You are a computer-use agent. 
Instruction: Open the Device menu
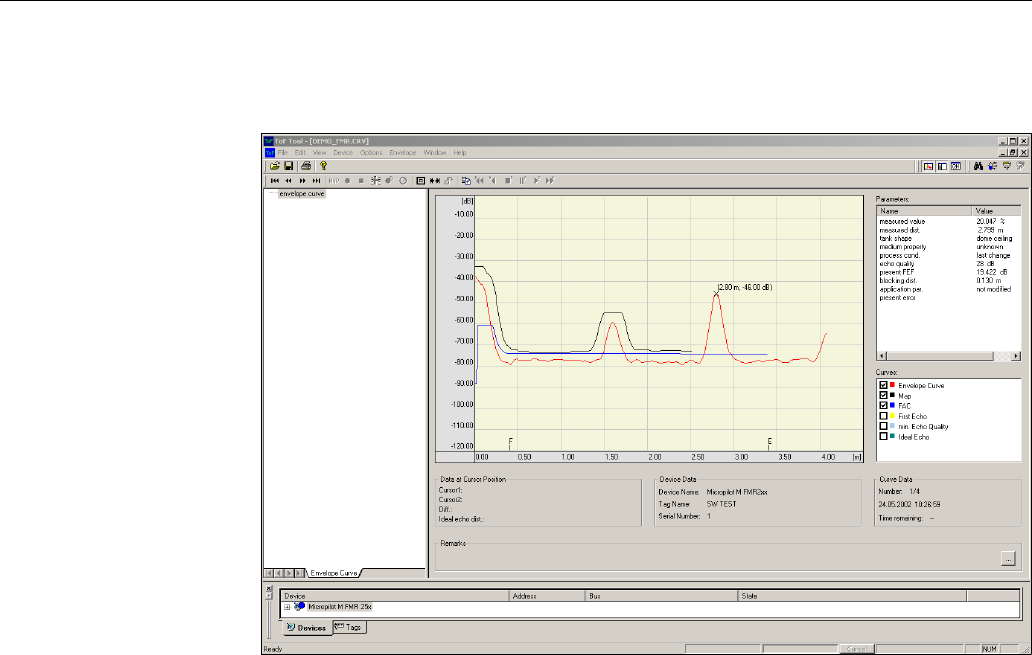click(343, 153)
